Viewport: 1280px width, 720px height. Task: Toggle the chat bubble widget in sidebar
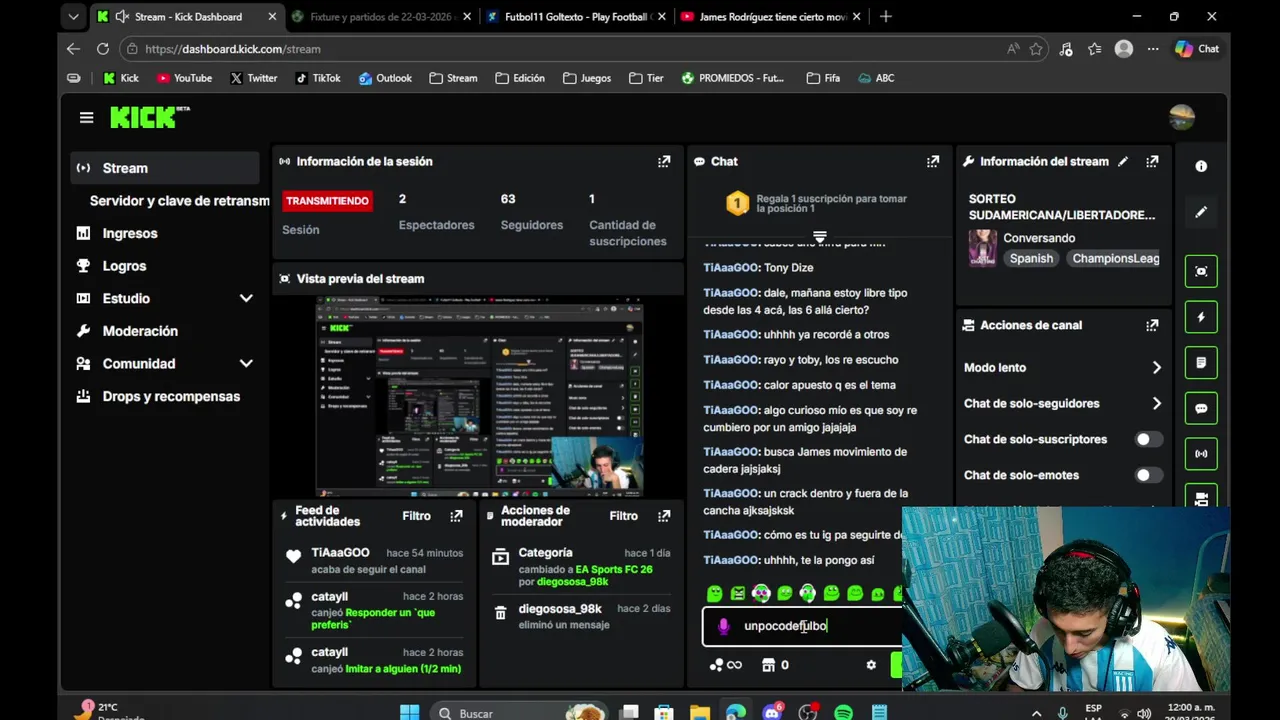click(x=1201, y=408)
